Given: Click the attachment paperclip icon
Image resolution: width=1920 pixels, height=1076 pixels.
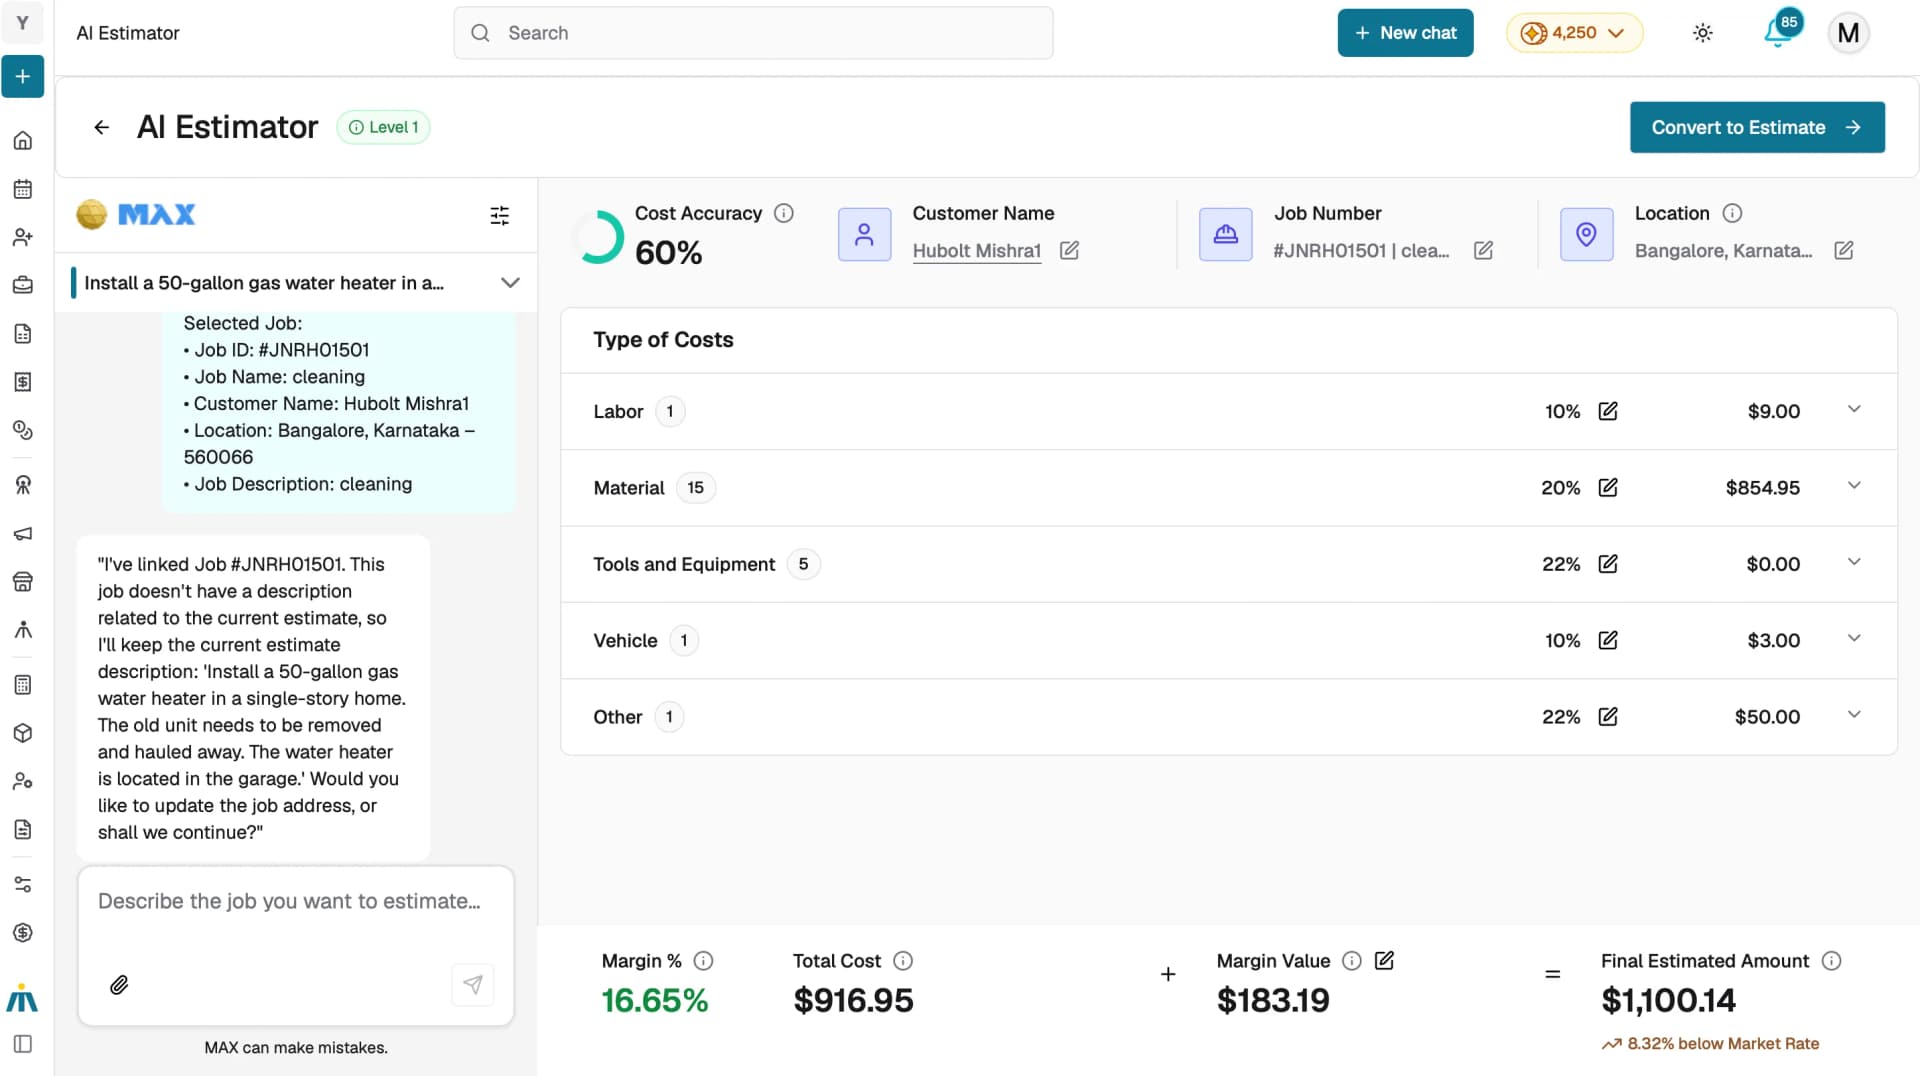Looking at the screenshot, I should (x=119, y=985).
